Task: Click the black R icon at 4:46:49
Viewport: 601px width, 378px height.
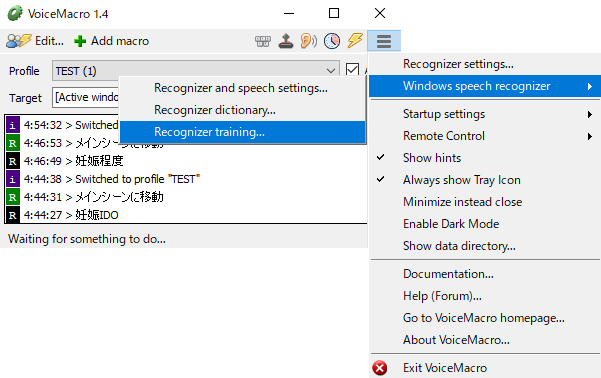Action: (x=13, y=161)
